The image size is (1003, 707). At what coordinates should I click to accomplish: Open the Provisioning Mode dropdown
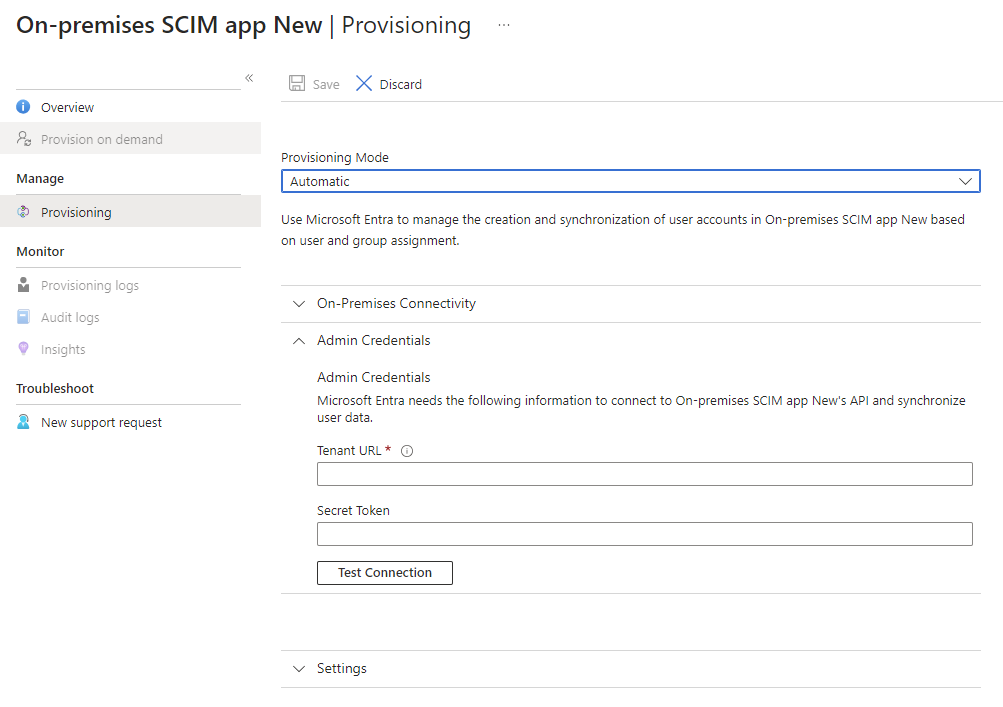click(x=631, y=181)
